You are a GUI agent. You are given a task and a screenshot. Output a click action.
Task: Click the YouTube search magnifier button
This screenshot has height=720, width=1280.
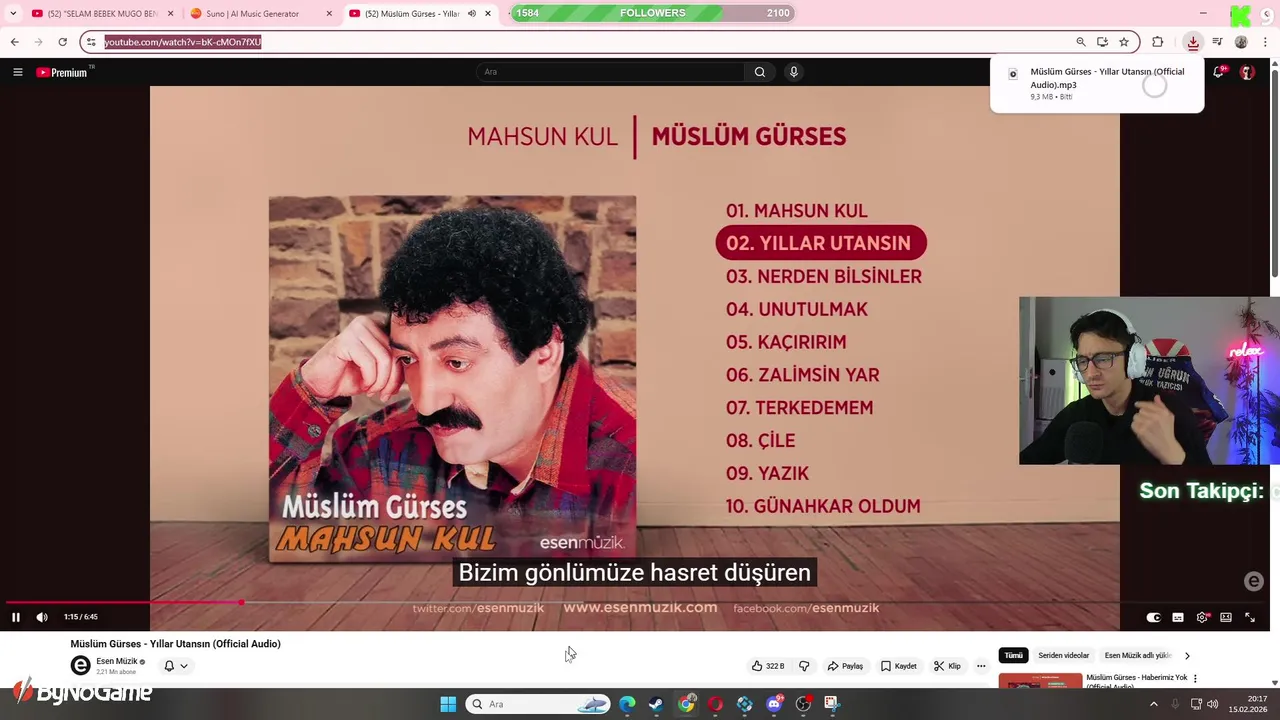pos(760,72)
